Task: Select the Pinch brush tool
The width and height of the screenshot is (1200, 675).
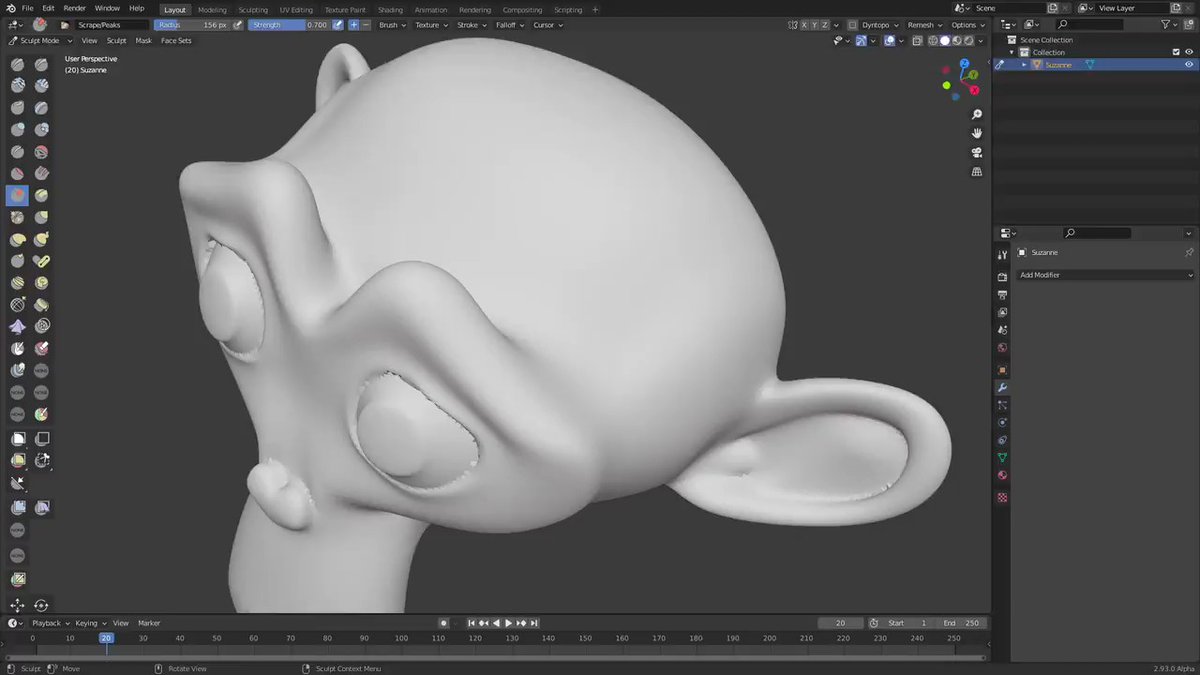Action: pos(18,217)
